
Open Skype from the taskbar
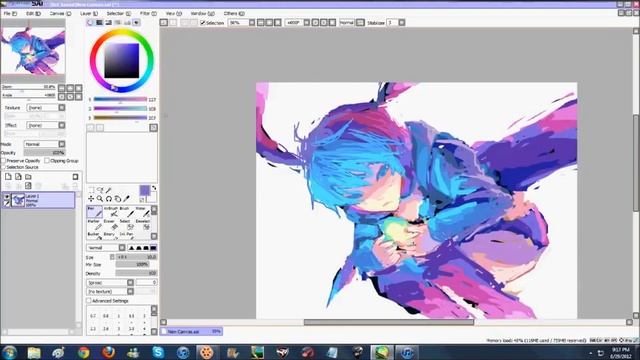tap(158, 352)
